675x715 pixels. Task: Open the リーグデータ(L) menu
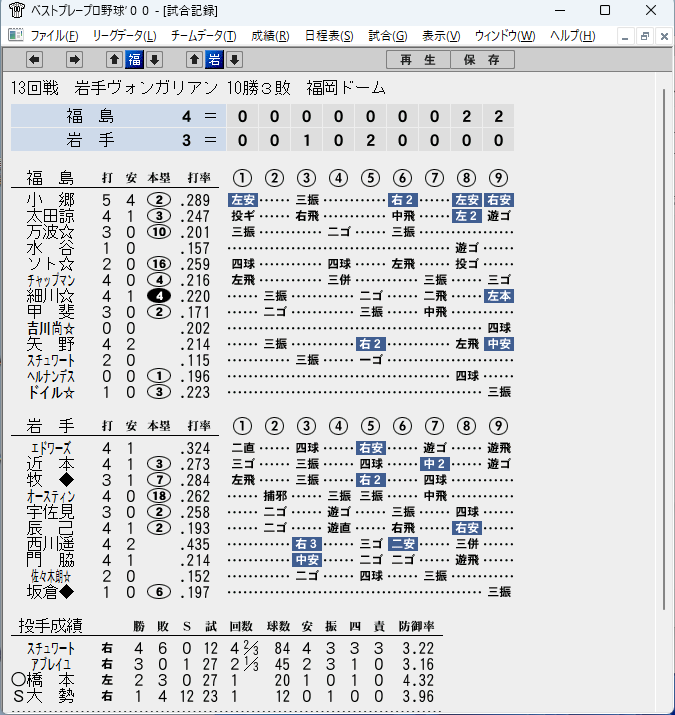coord(125,36)
